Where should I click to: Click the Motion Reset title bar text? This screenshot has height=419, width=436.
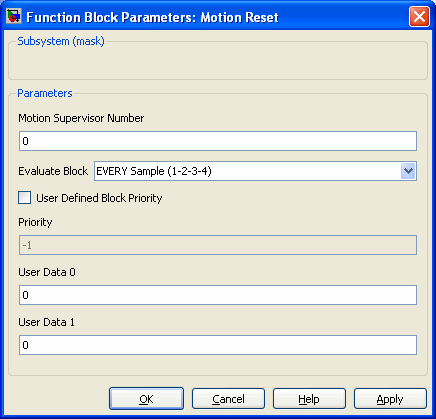coord(239,17)
